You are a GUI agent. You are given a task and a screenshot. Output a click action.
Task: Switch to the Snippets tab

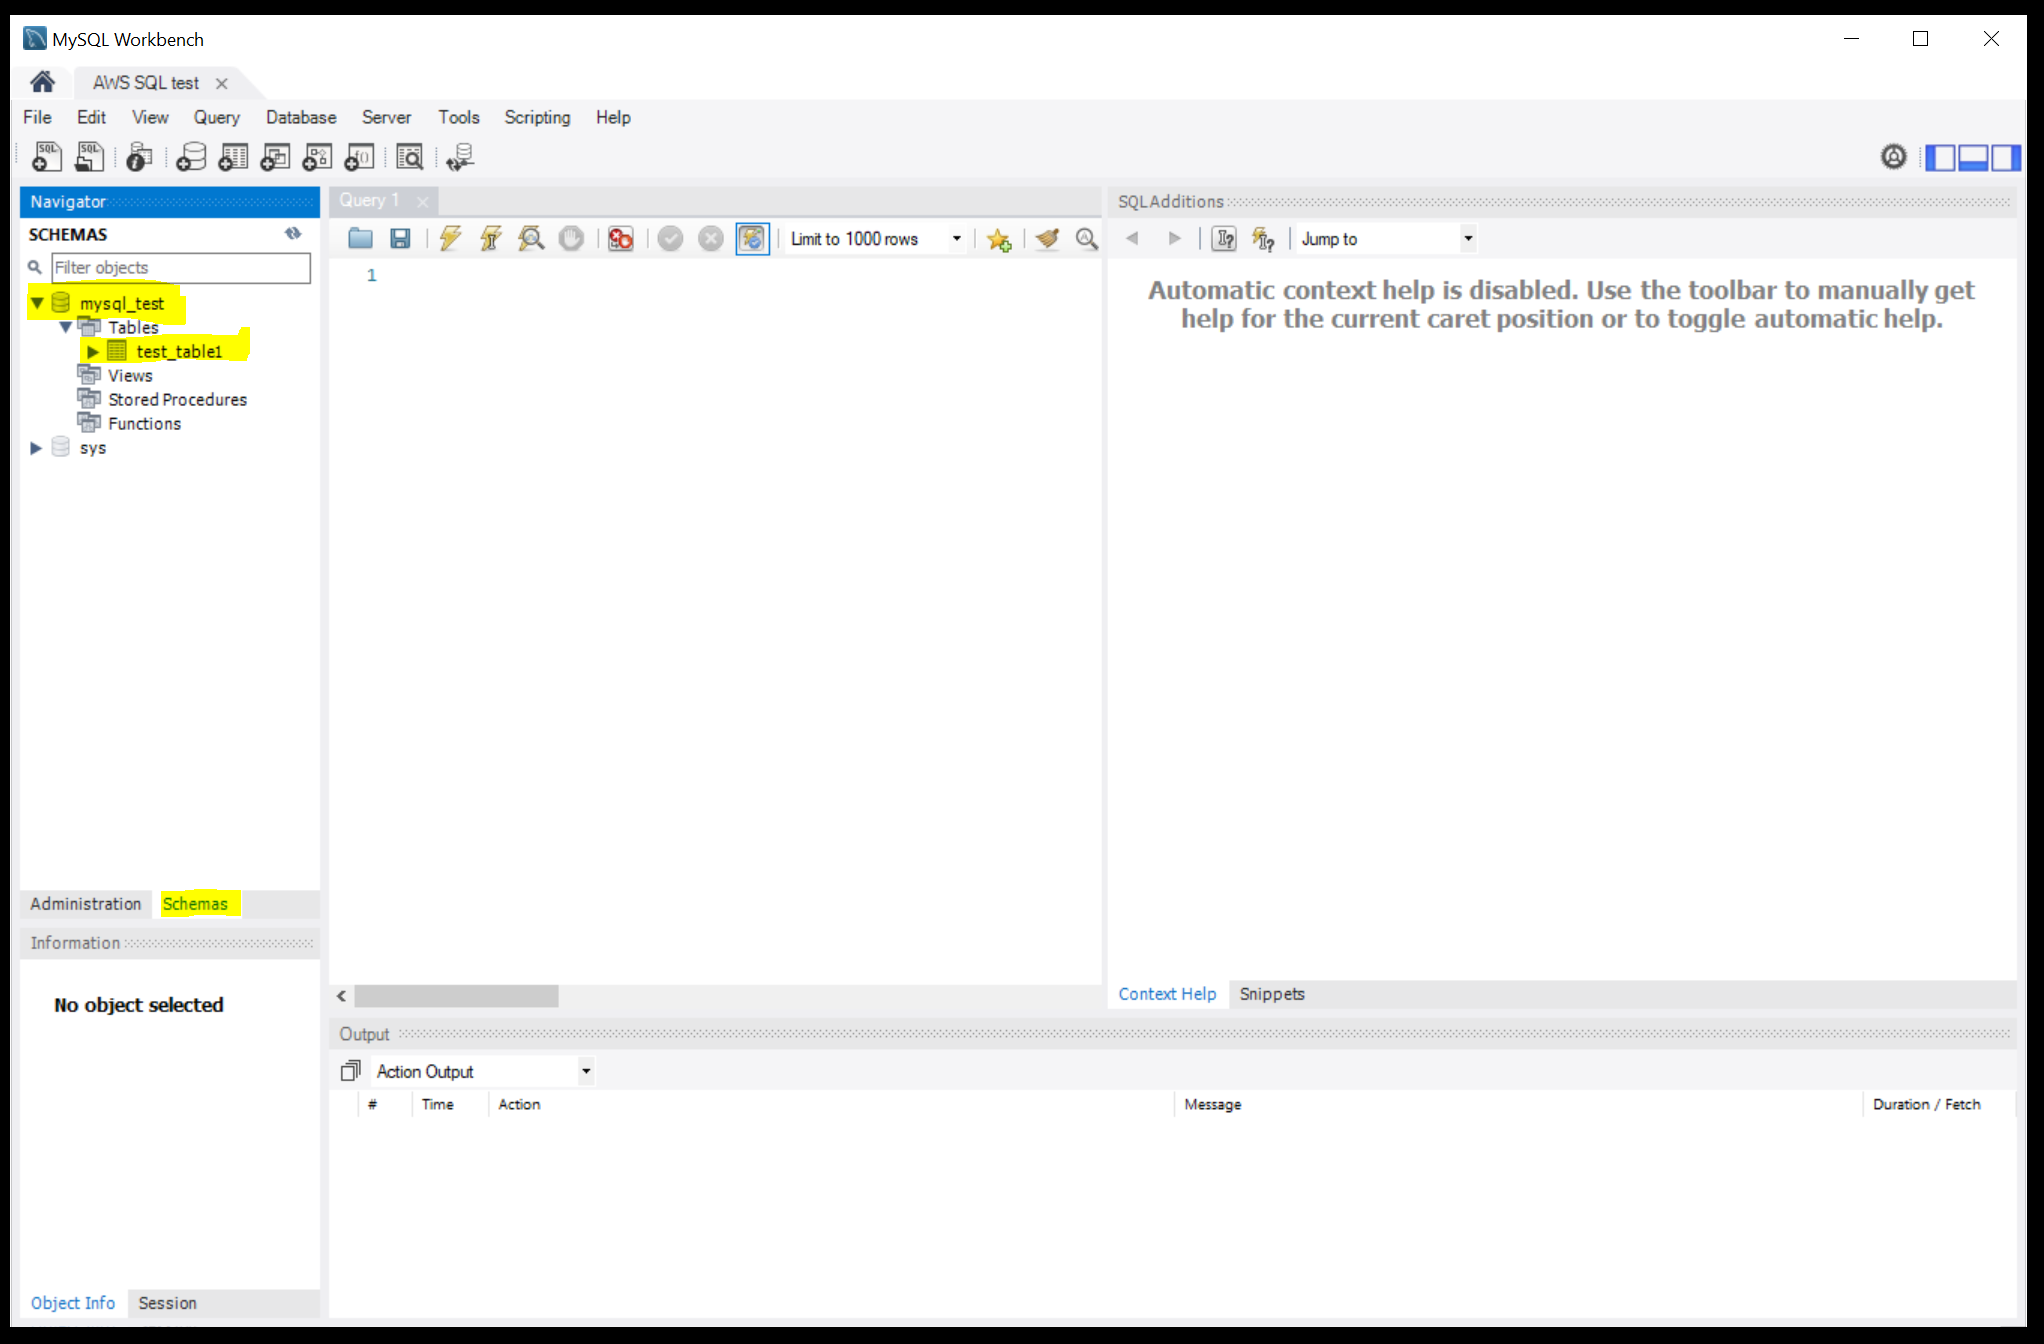tap(1271, 994)
